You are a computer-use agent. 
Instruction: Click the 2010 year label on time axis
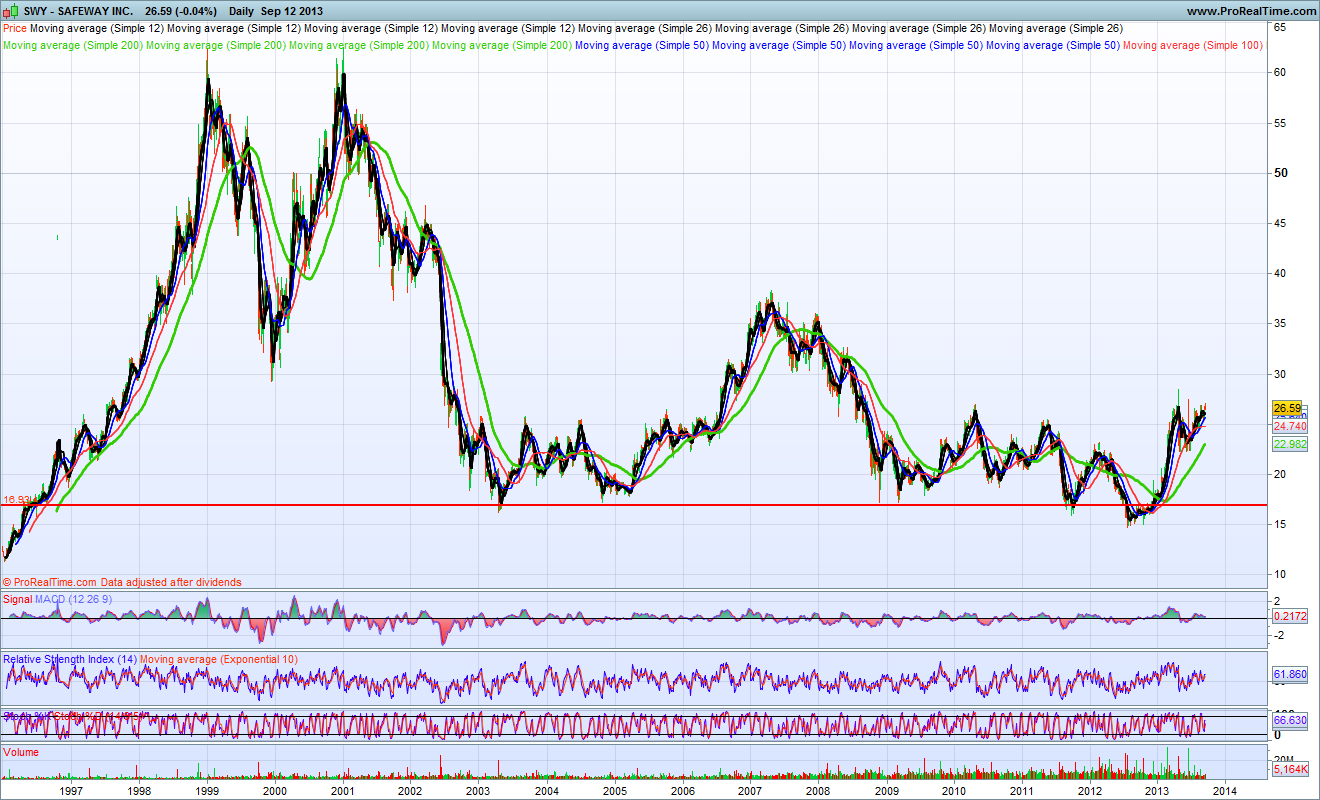point(954,791)
